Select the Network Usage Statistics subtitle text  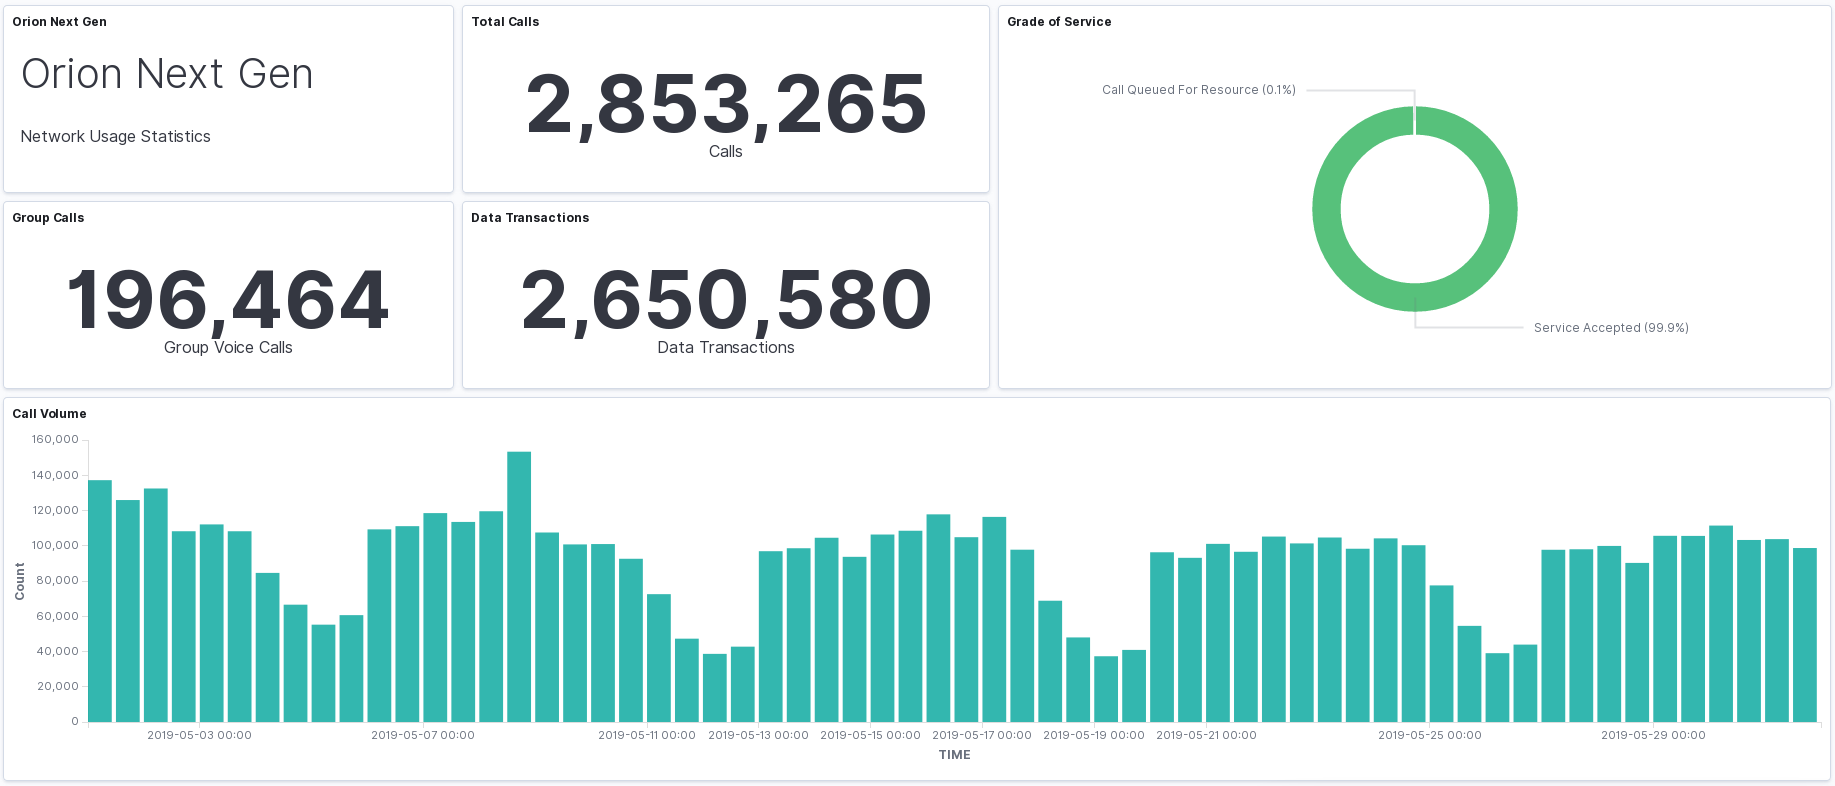pyautogui.click(x=115, y=137)
